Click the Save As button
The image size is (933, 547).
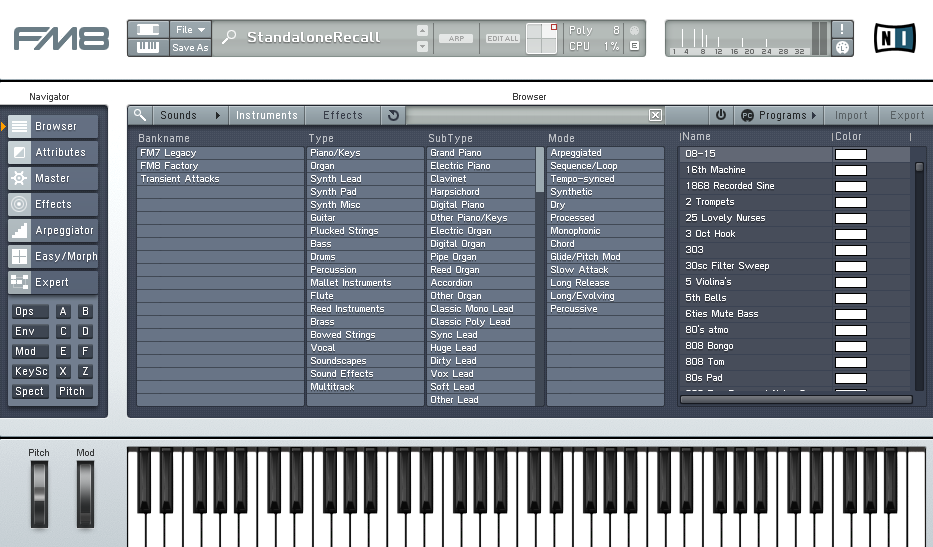point(190,47)
